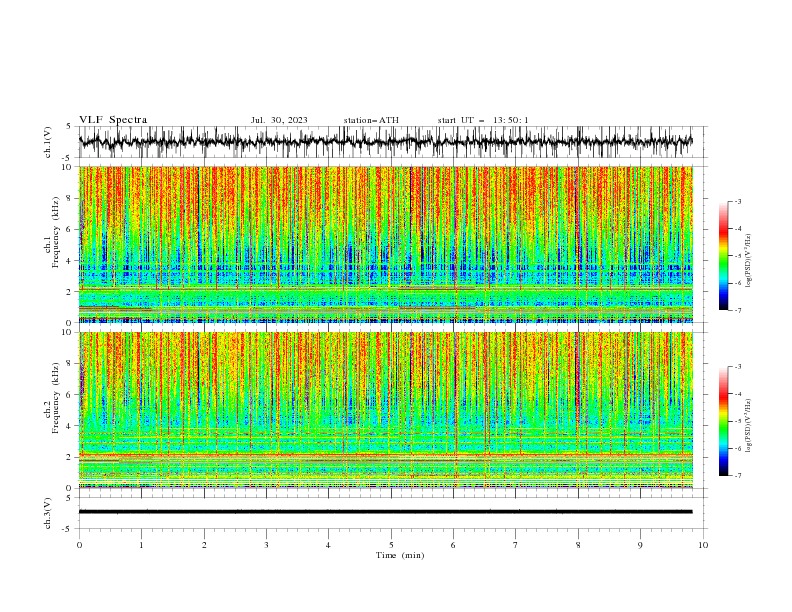The width and height of the screenshot is (792, 612).
Task: Click time axis tick label '5'
Action: (x=391, y=545)
